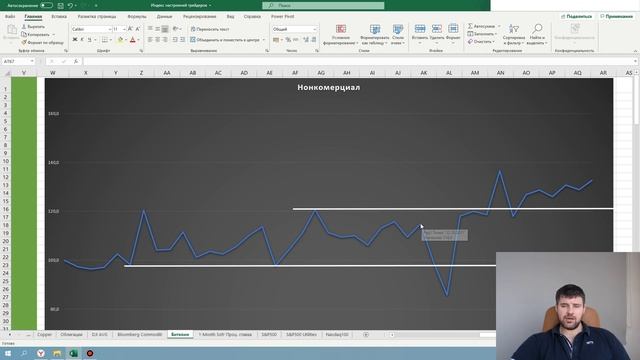Open Excel from the Windows taskbar
The height and width of the screenshot is (360, 640).
pos(73,353)
